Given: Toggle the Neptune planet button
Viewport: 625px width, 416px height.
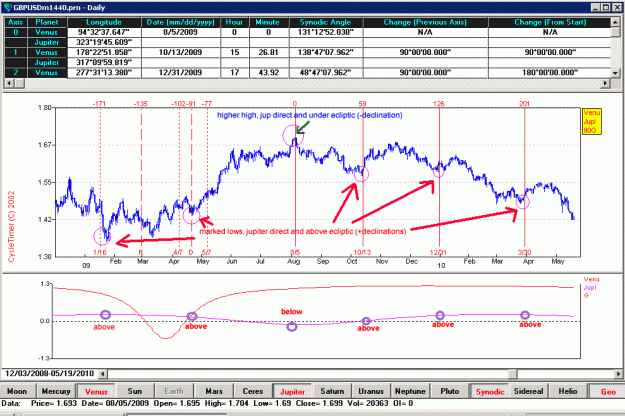Looking at the screenshot, I should click(410, 391).
